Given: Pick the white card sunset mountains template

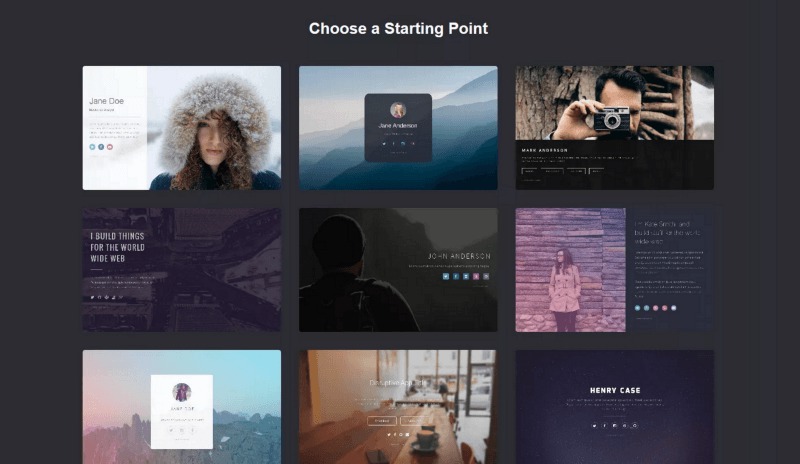Looking at the screenshot, I should 182,407.
